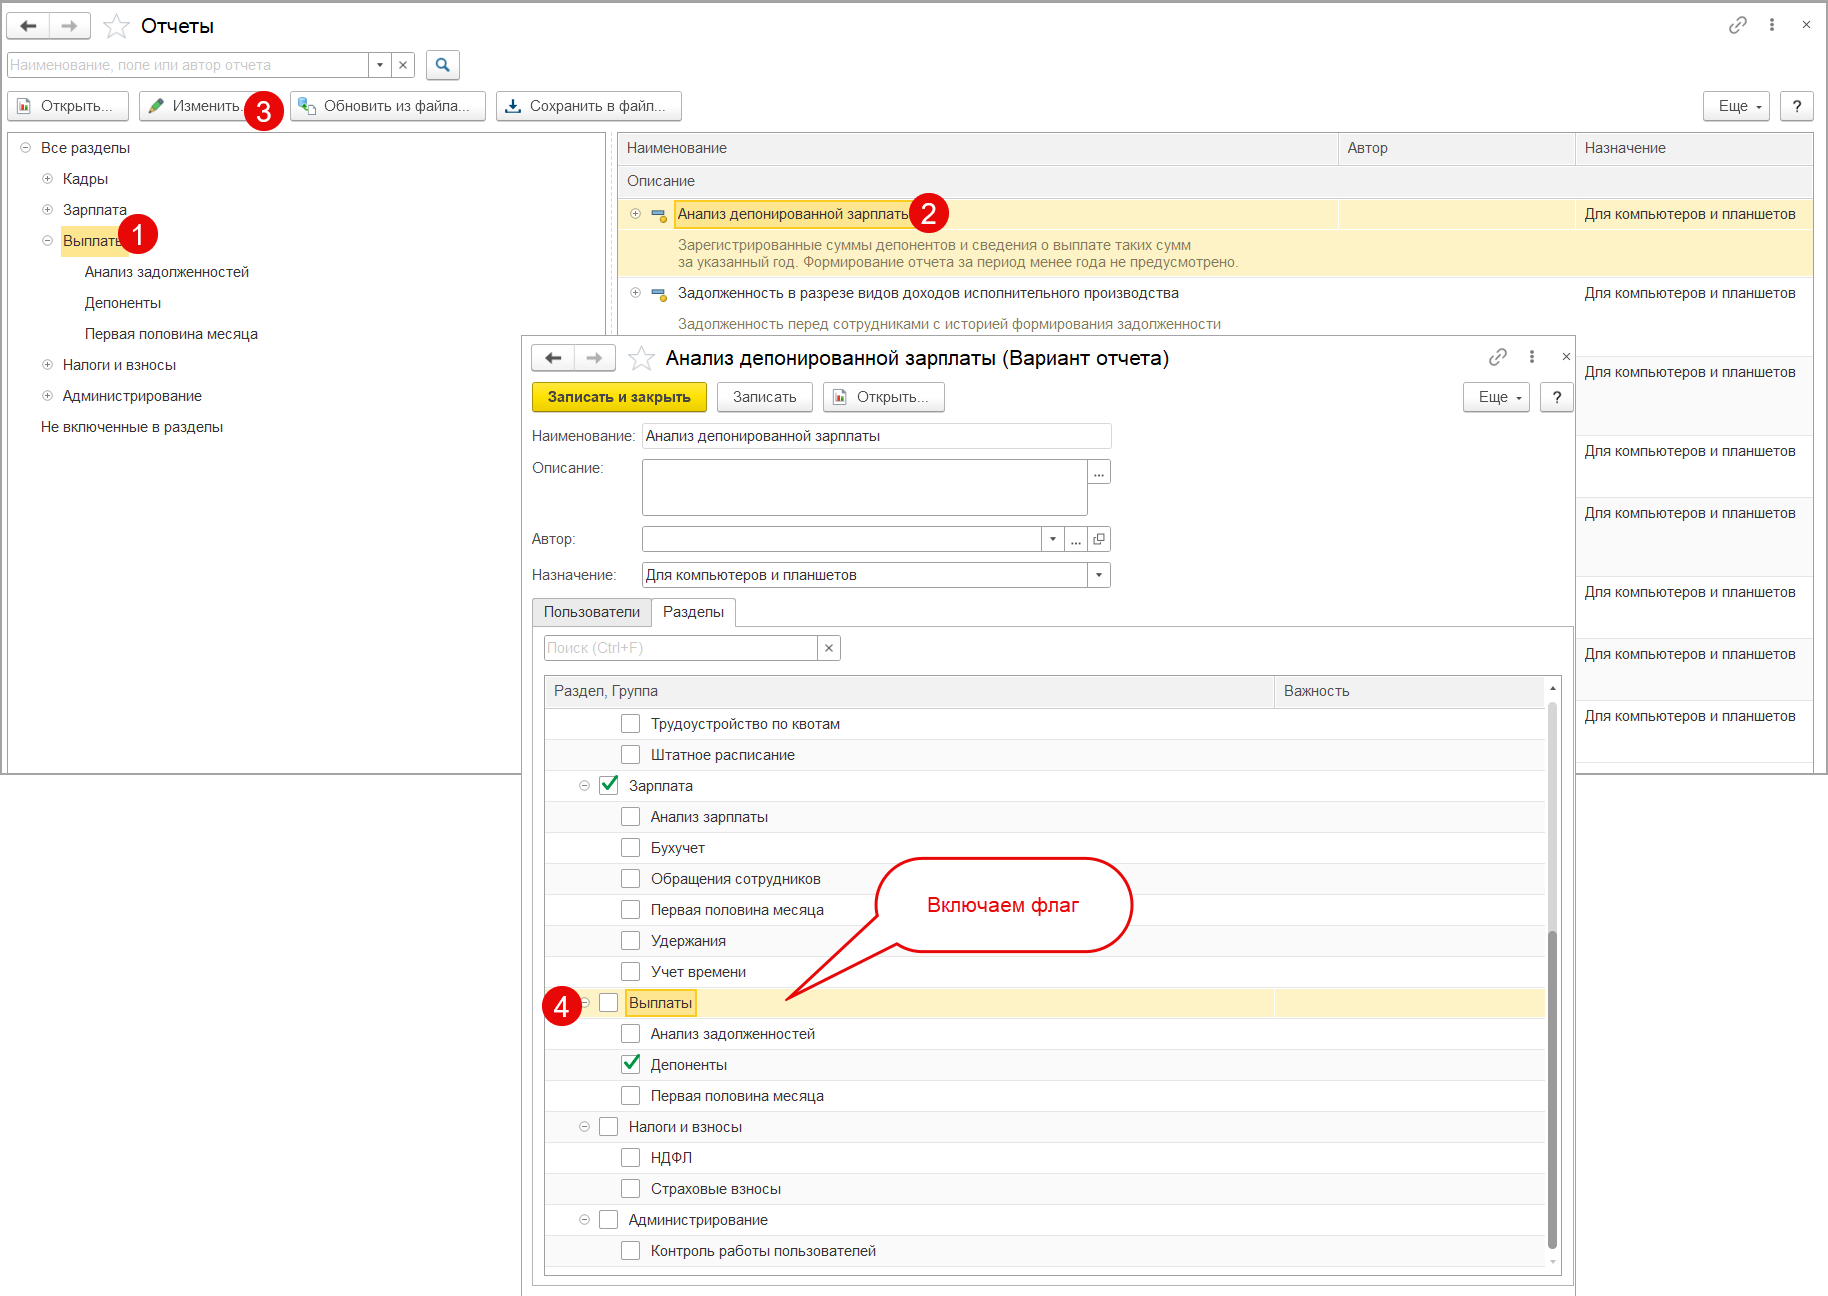Switch to the Пользователи tab
1828x1296 pixels.
[x=591, y=612]
